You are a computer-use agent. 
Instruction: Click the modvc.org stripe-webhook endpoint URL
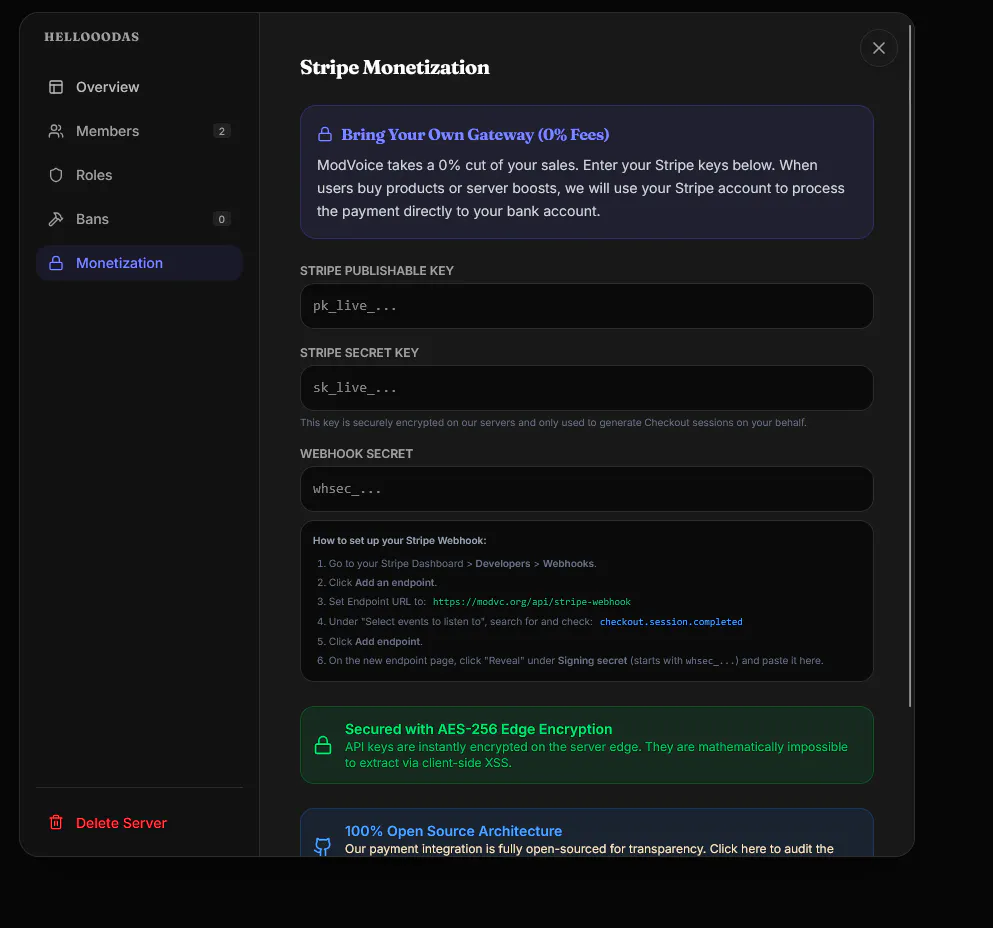531,602
